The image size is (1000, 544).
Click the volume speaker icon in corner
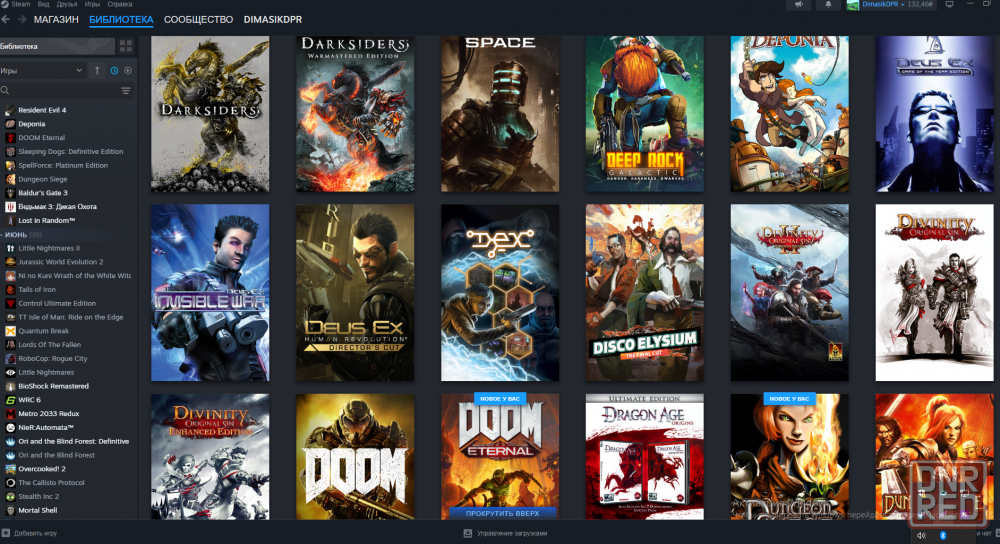coord(921,535)
